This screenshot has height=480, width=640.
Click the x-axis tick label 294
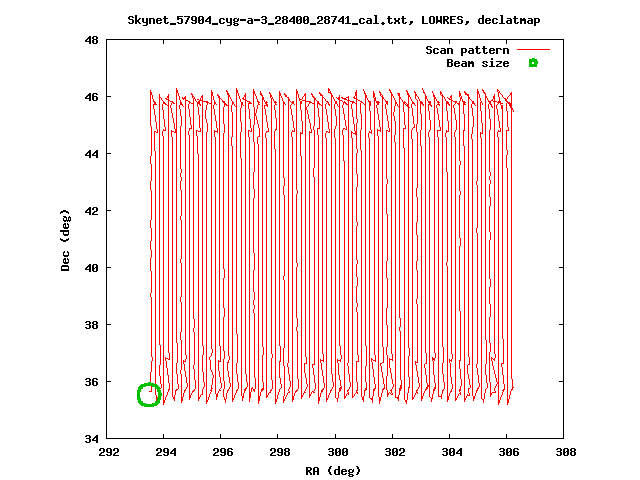(166, 452)
